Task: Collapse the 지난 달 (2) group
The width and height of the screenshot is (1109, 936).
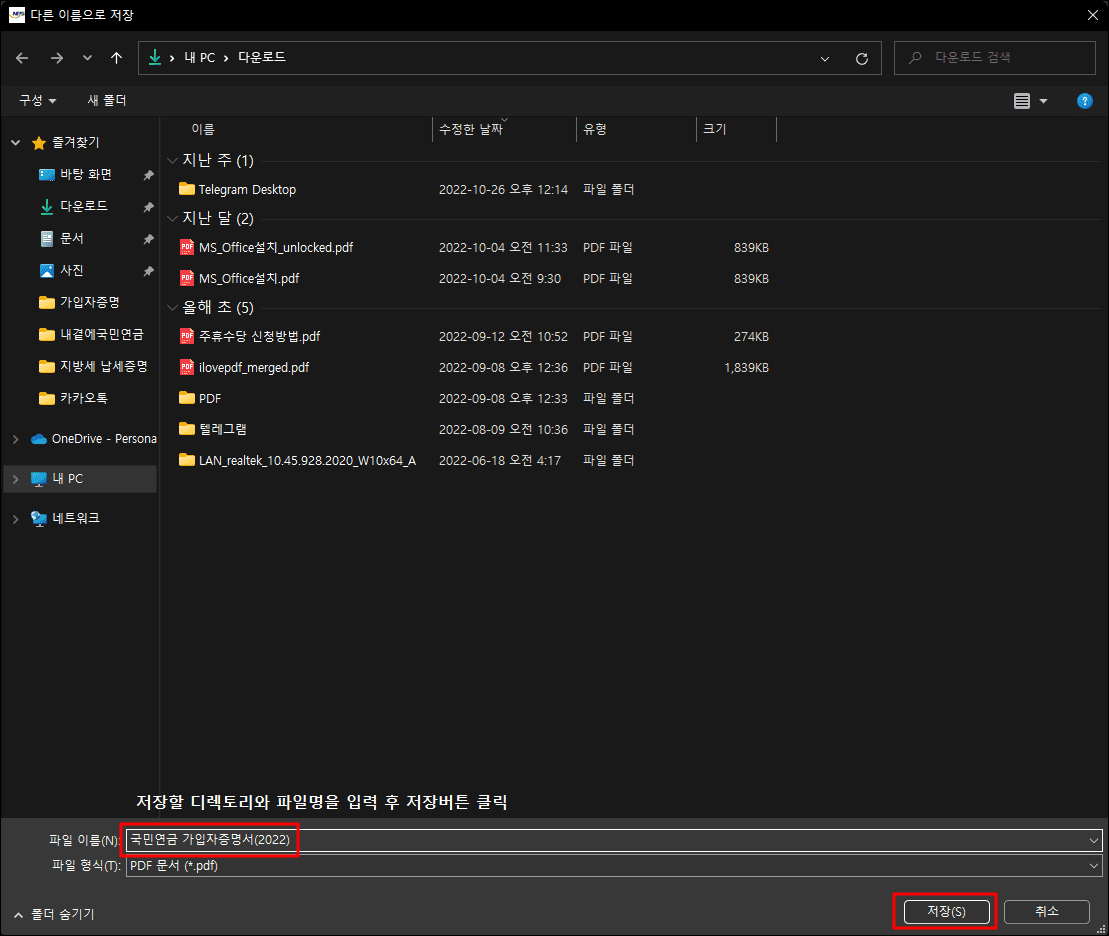Action: pos(172,219)
